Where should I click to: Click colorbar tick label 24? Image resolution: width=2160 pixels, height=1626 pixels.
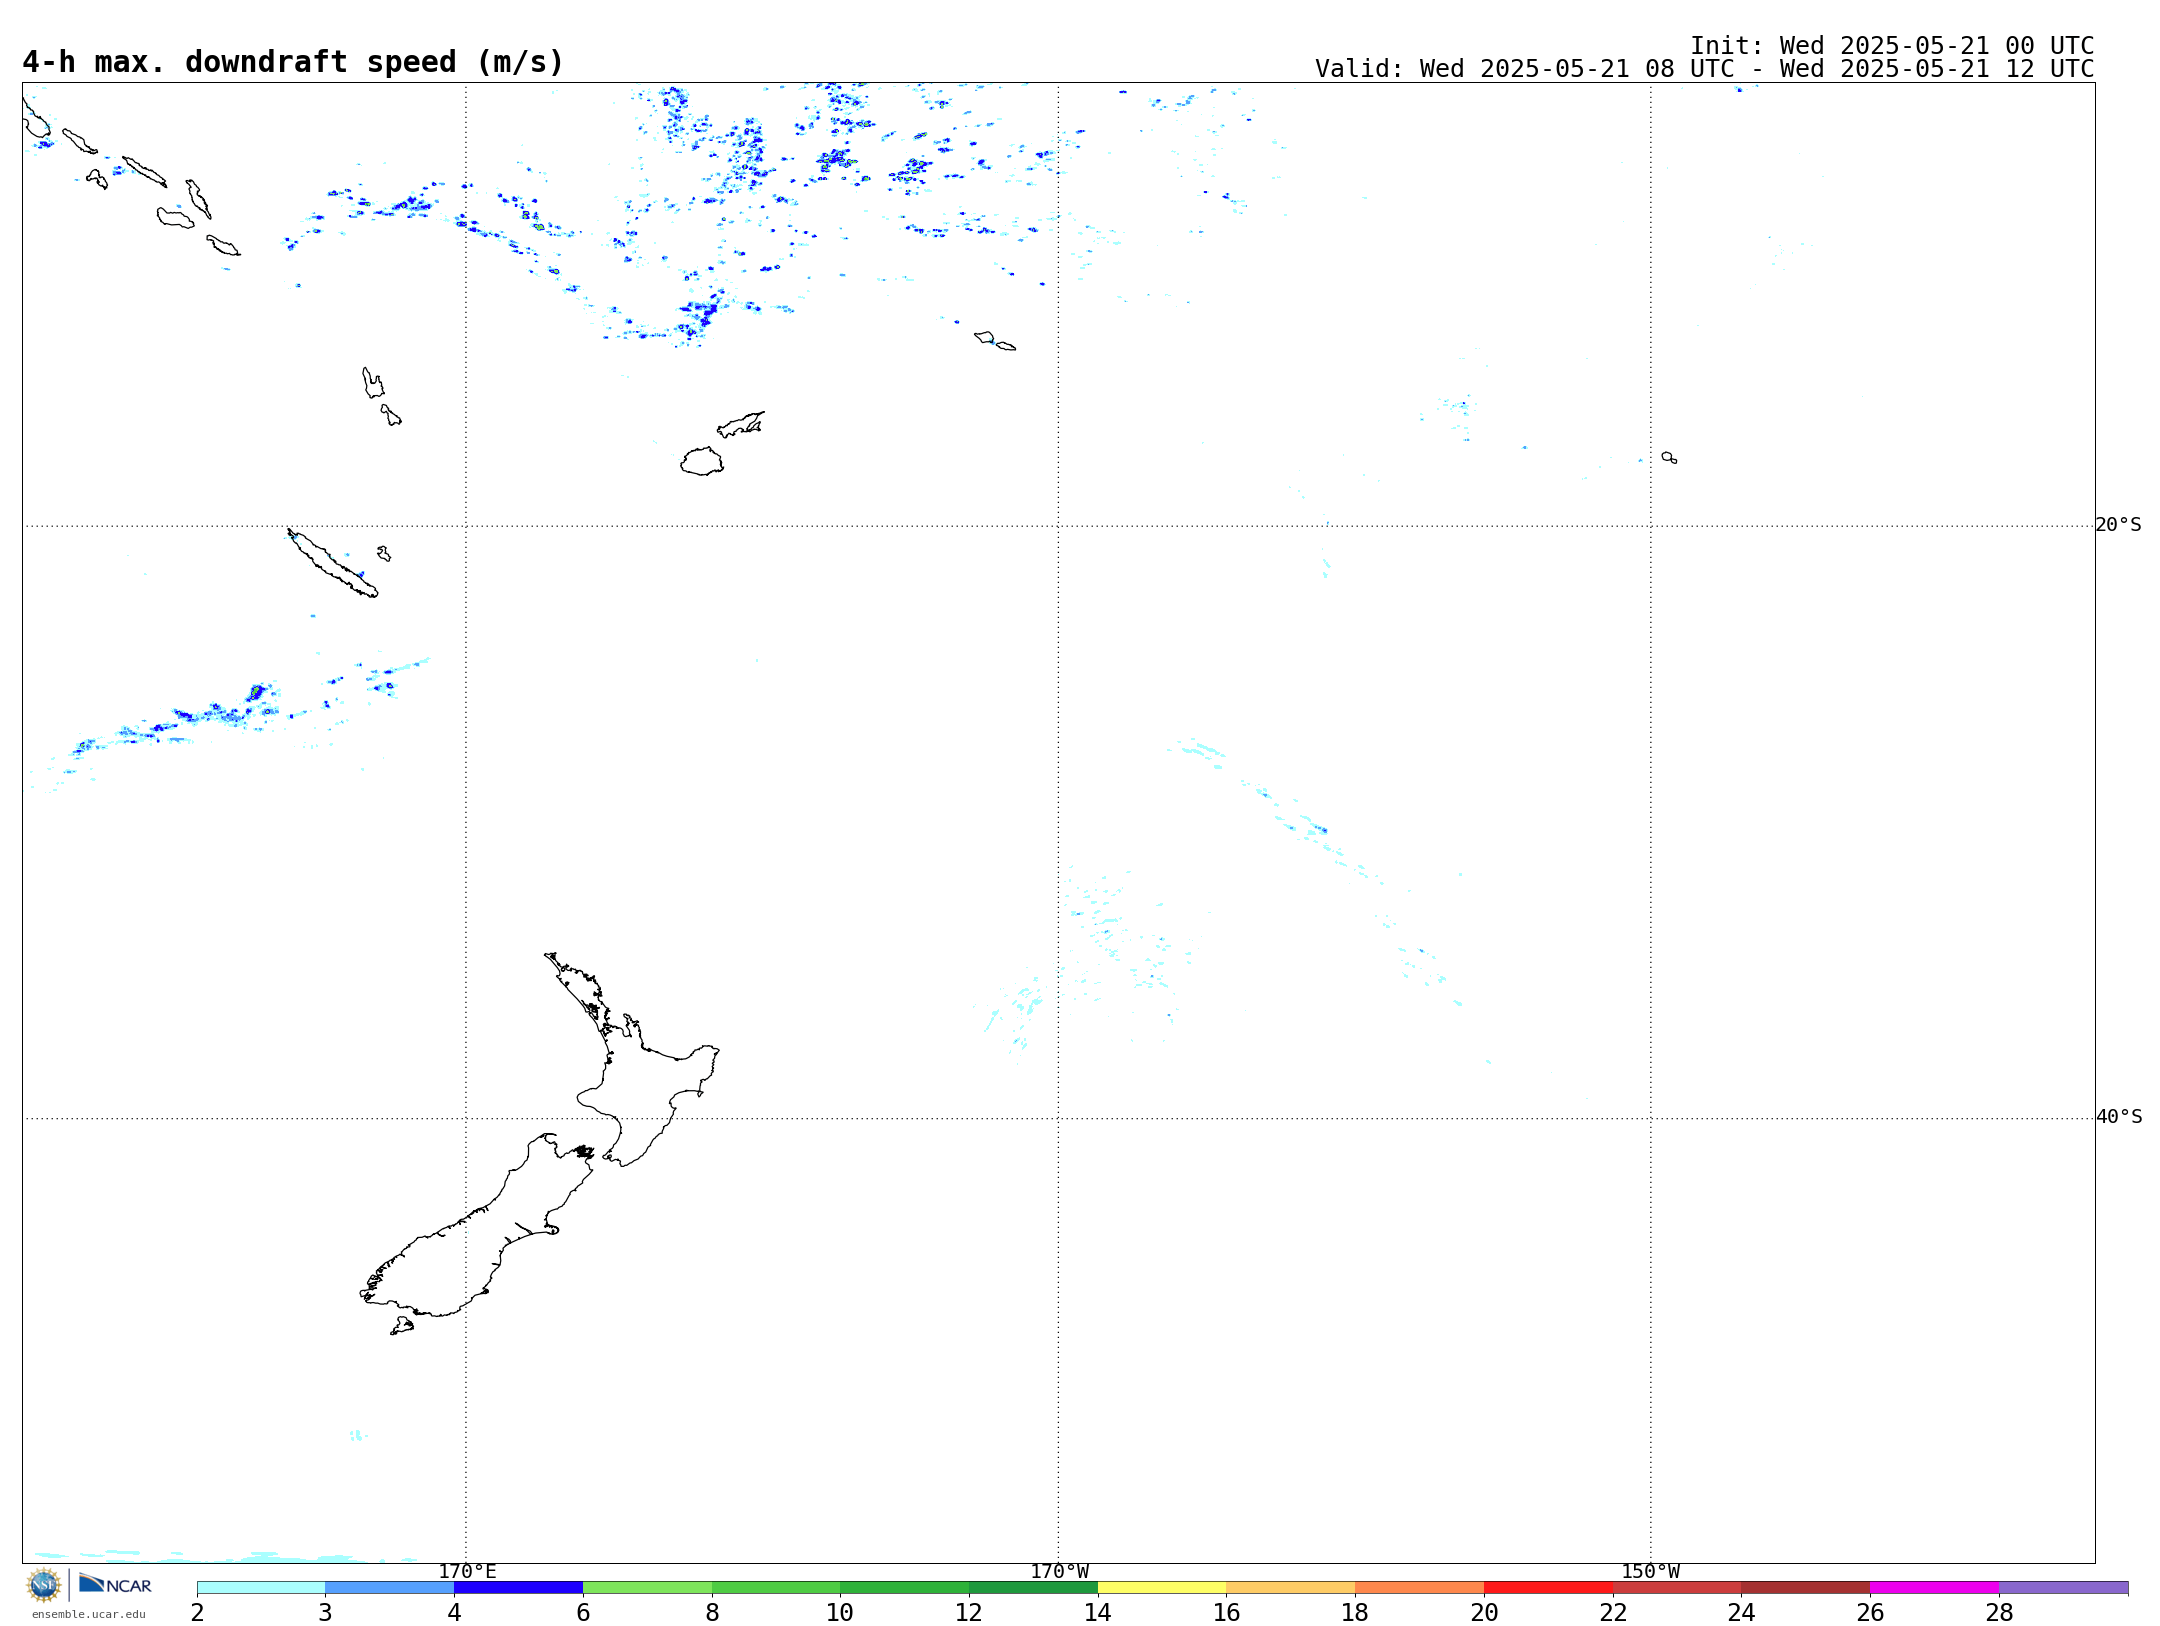click(x=1742, y=1613)
